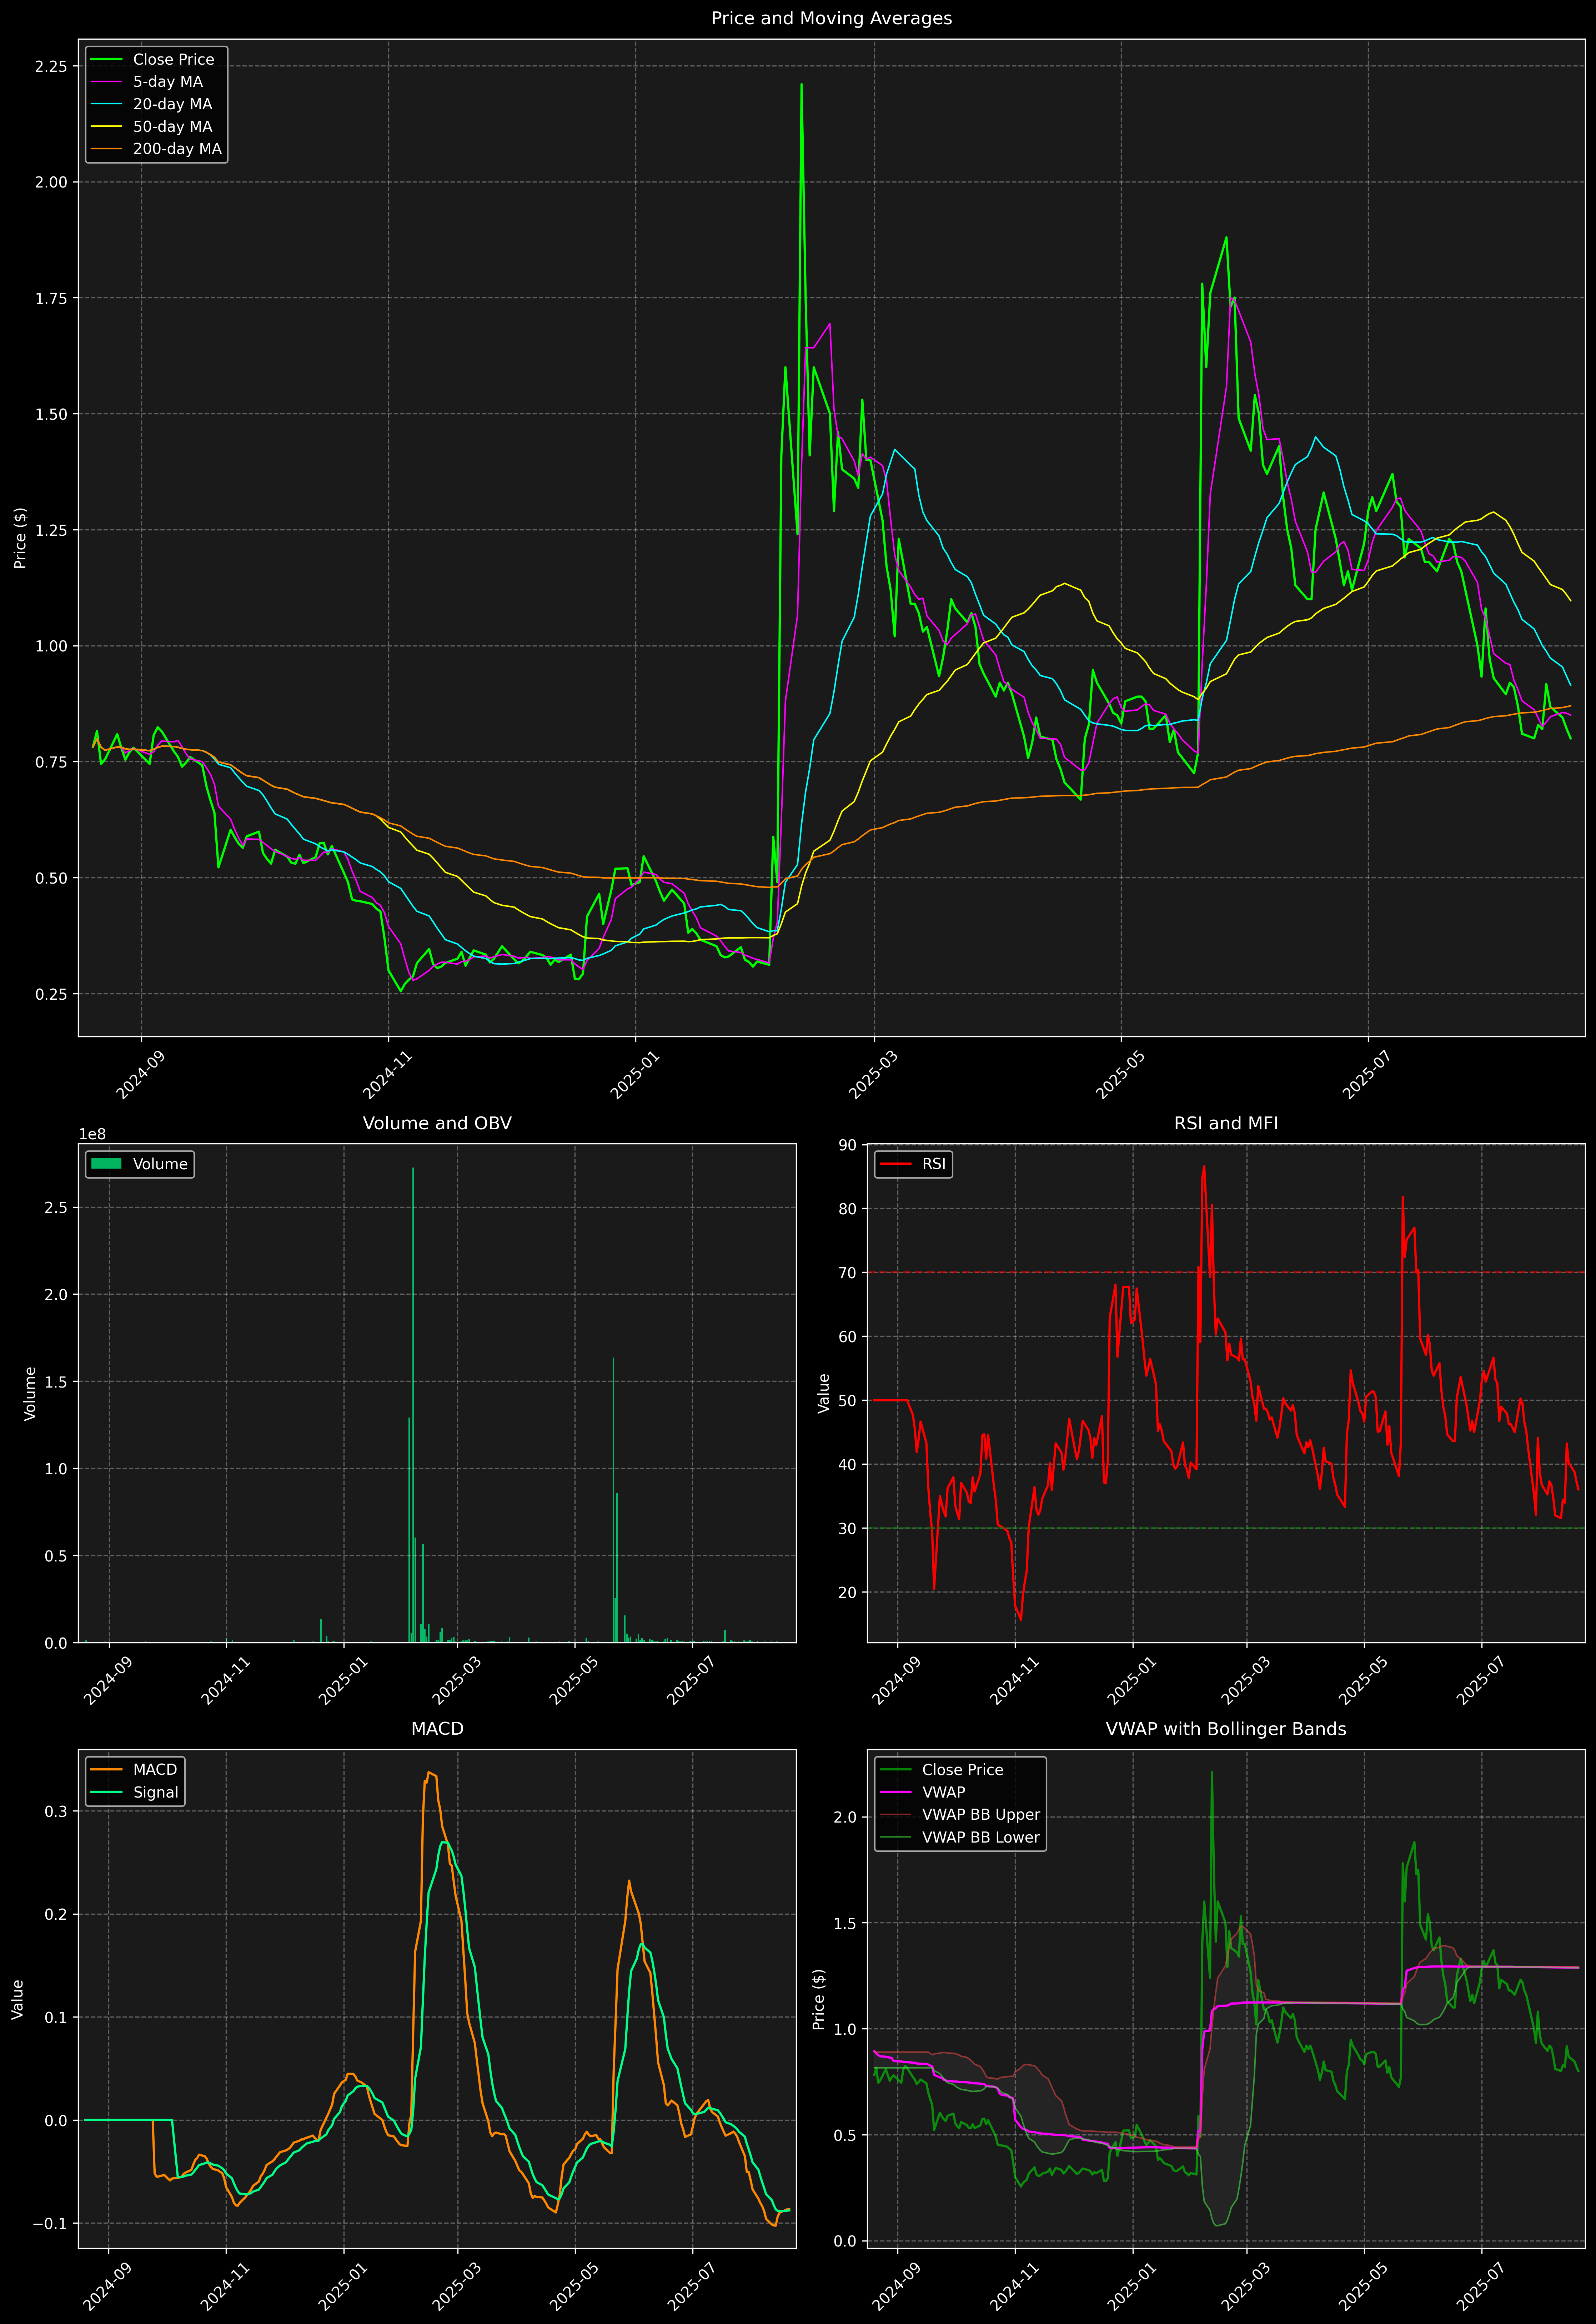The height and width of the screenshot is (2324, 1596).
Task: Click the green Volume legend swatch
Action: click(x=106, y=1164)
